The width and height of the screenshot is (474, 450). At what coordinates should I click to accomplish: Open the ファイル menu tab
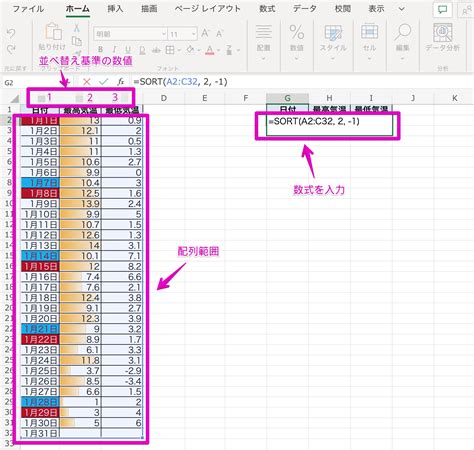click(x=28, y=8)
